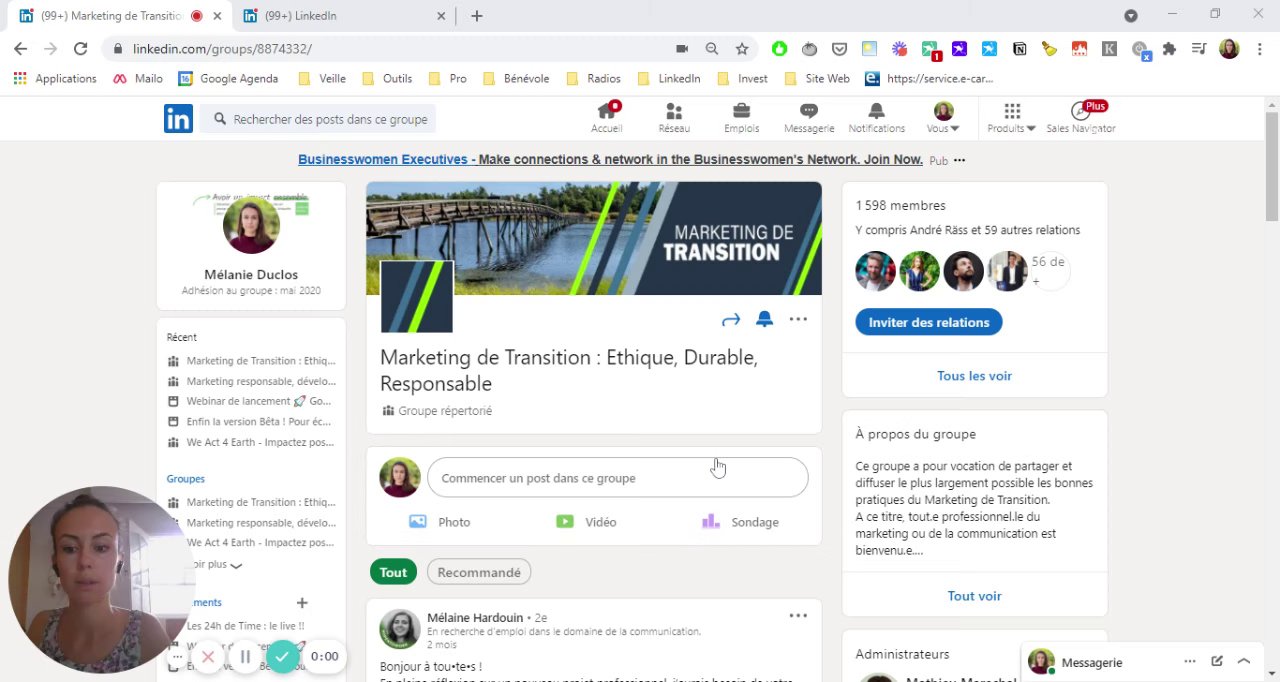Image resolution: width=1280 pixels, height=682 pixels.
Task: Open Businesswomen Executives ad link
Action: point(610,160)
